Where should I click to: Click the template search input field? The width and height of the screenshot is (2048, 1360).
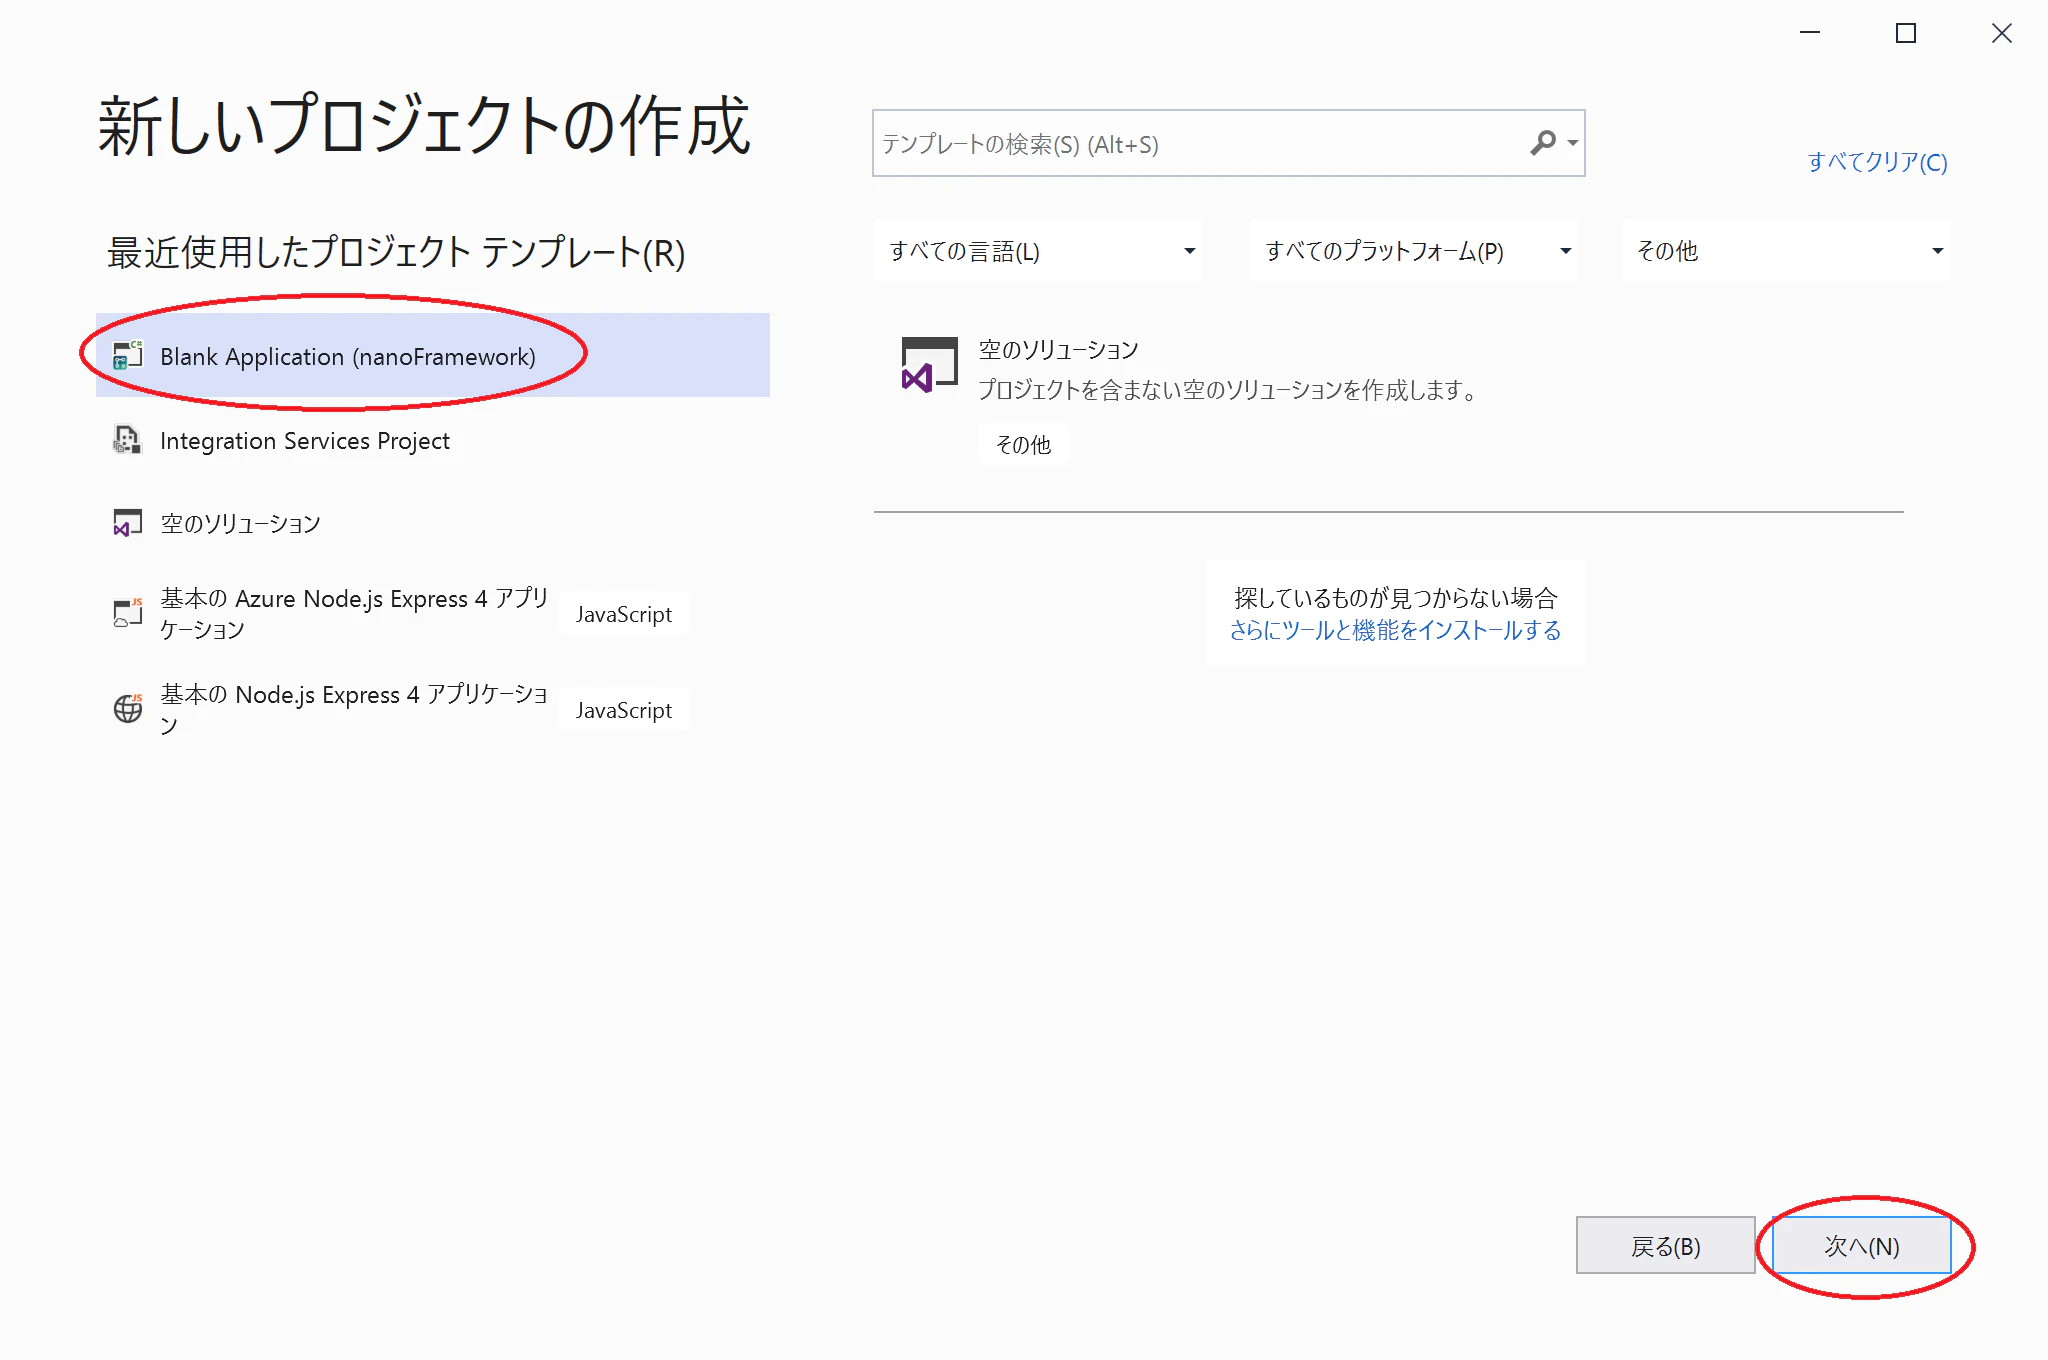coord(1150,143)
